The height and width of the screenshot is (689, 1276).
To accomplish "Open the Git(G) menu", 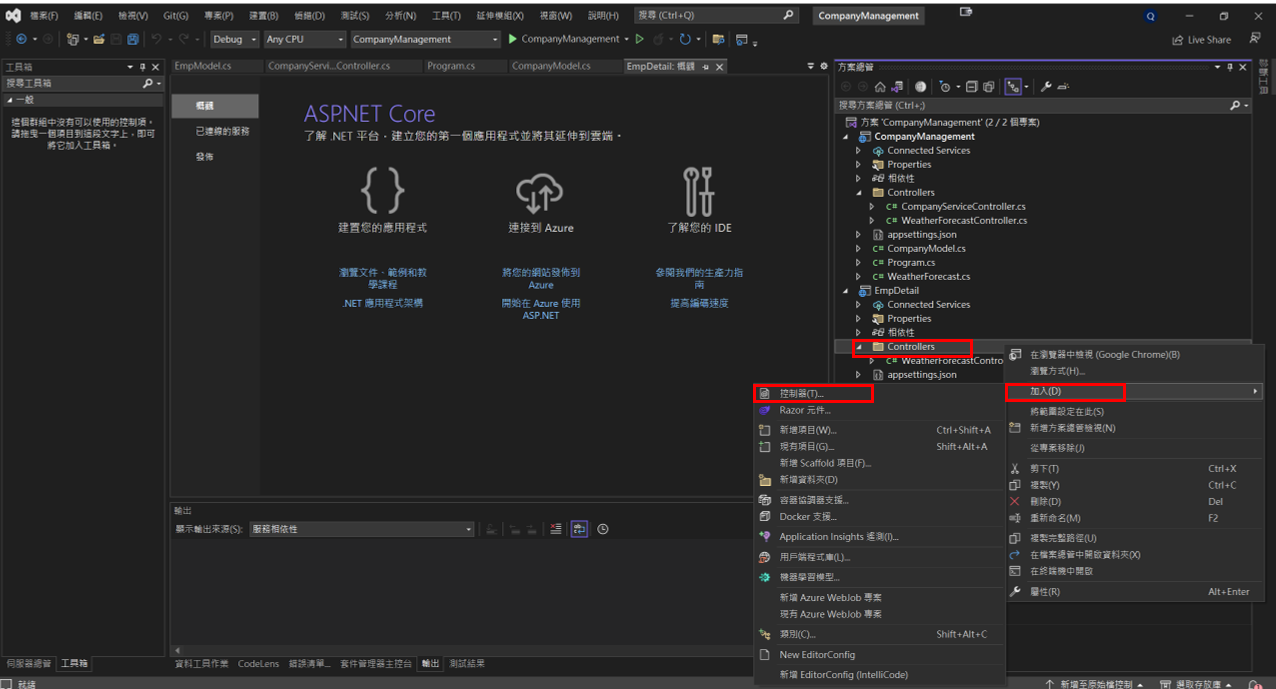I will [178, 16].
